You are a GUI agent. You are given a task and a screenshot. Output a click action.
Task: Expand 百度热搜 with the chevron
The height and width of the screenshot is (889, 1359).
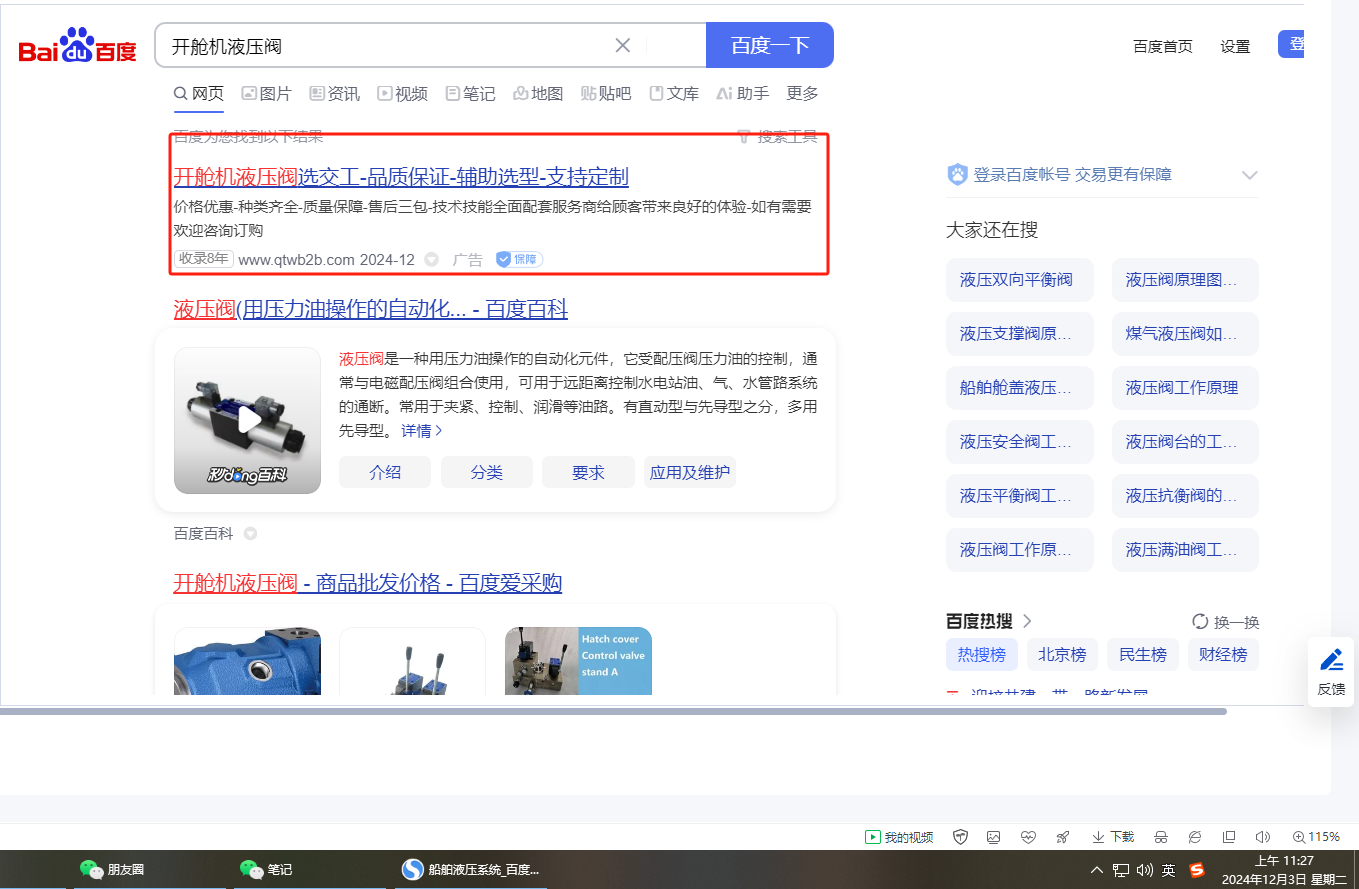coord(1027,621)
